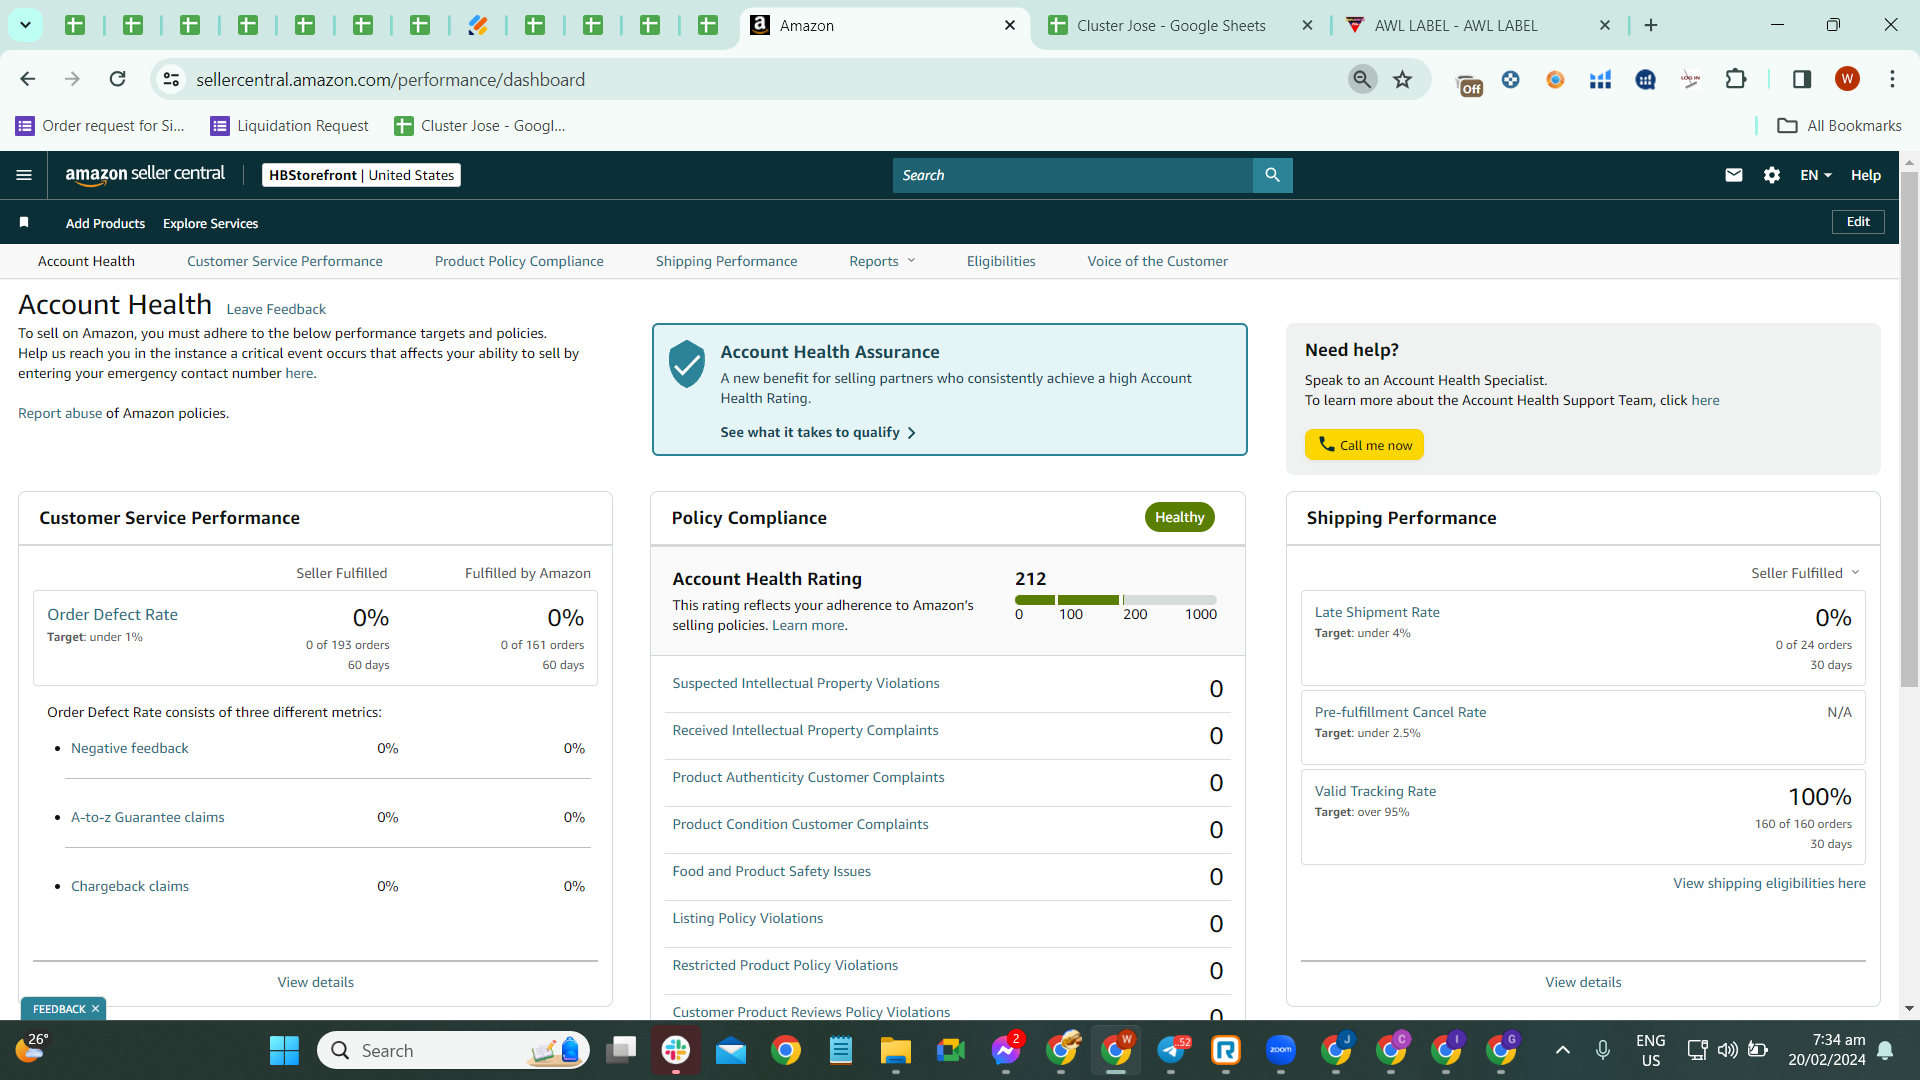Click View shipping eligibilities here
Viewport: 1920px width, 1080px height.
point(1769,883)
